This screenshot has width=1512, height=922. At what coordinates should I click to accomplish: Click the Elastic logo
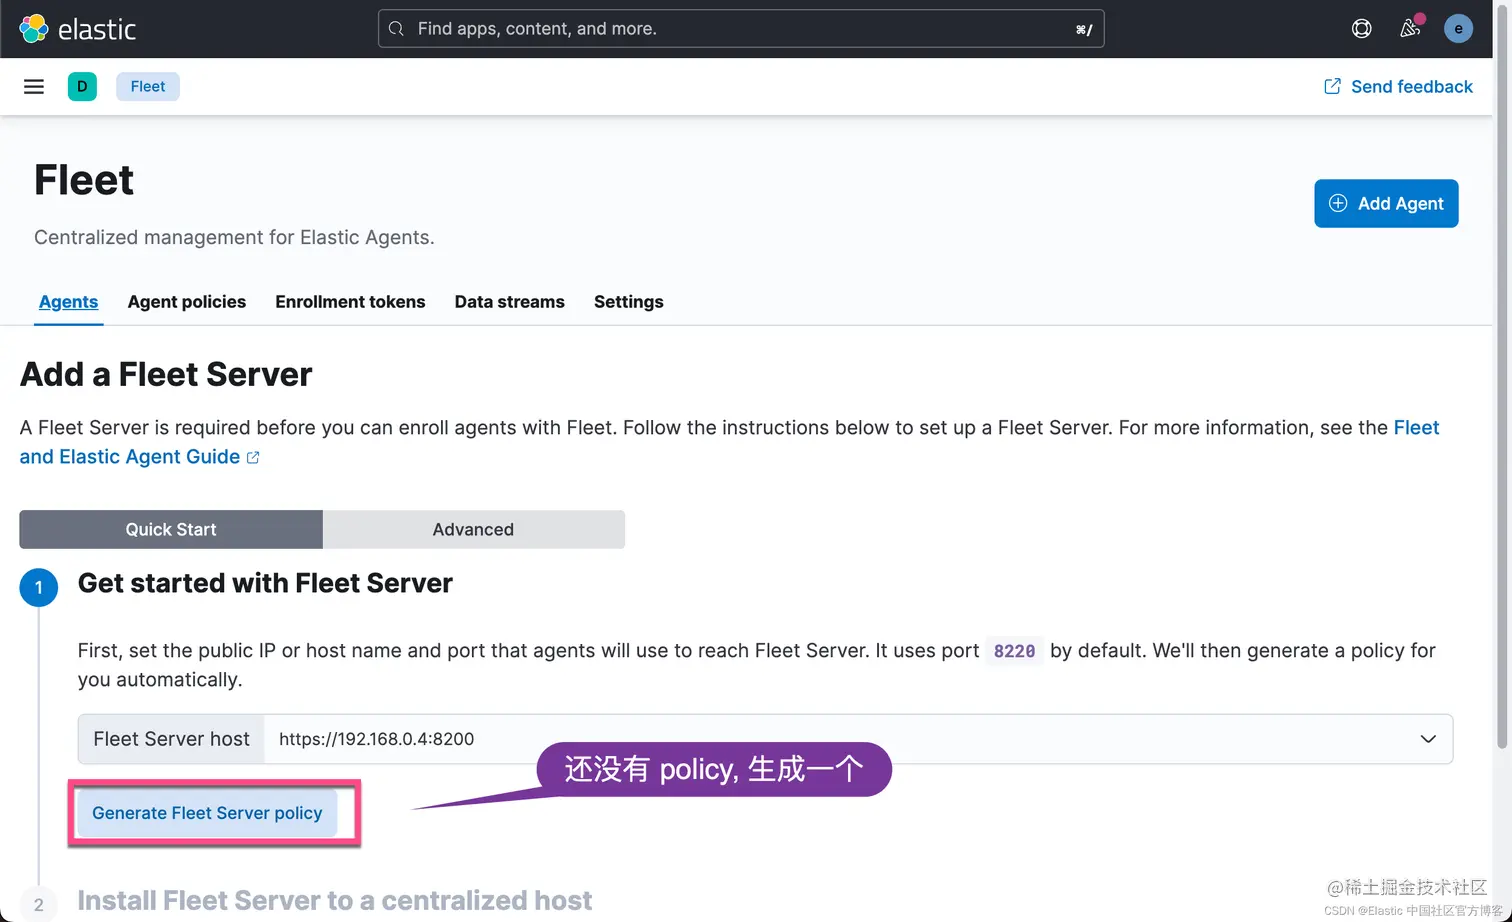tap(77, 29)
